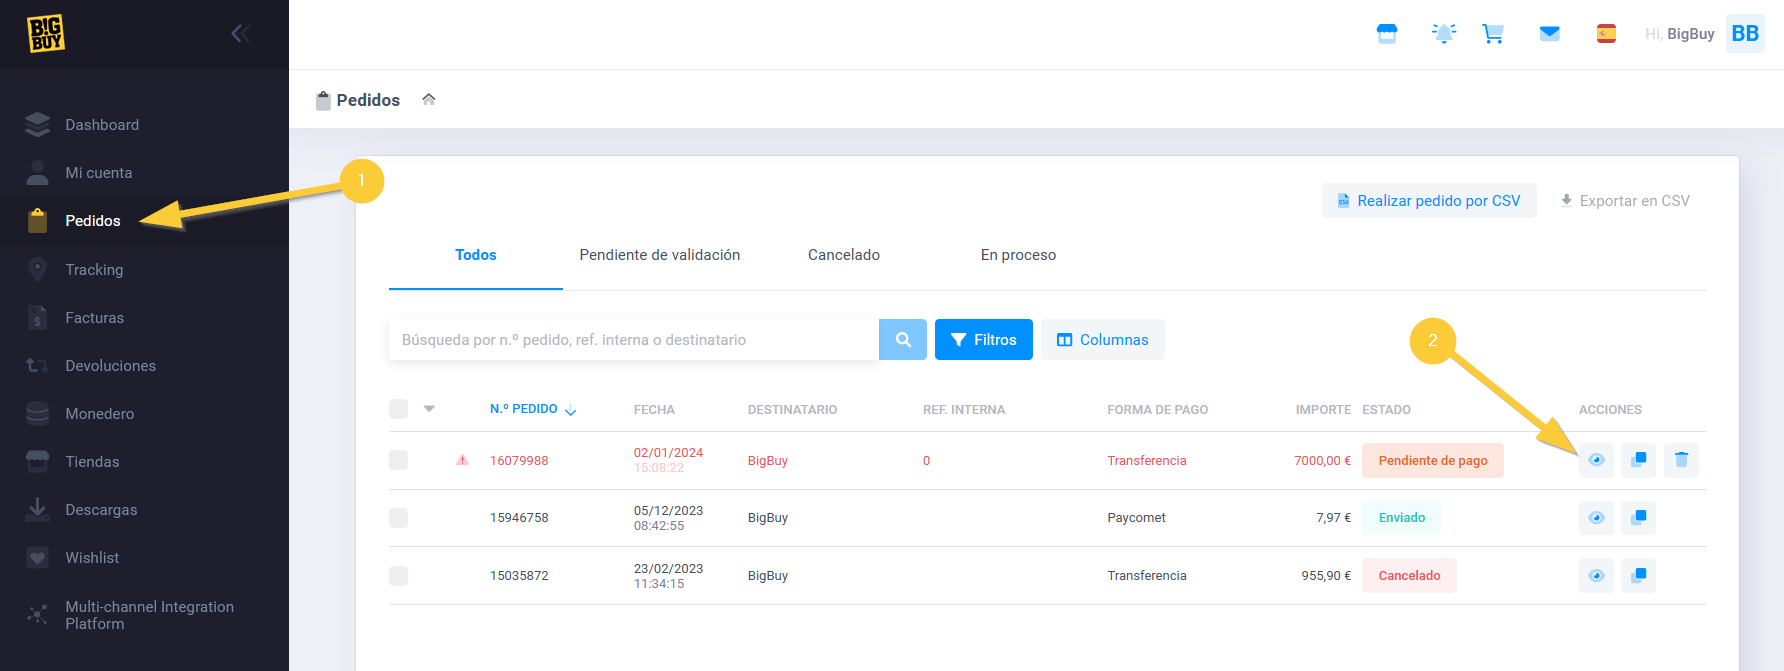Switch to the Pendiente de validación tab
Viewport: 1784px width, 671px height.
[660, 255]
